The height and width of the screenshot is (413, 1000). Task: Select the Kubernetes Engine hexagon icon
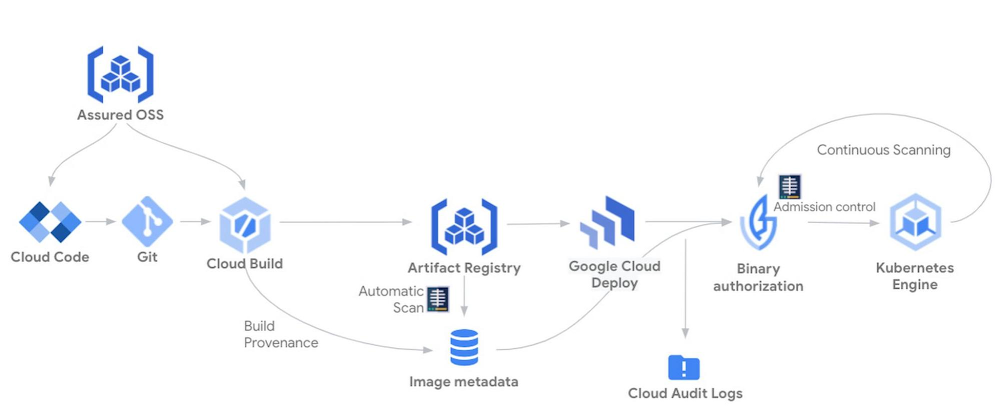coord(915,224)
